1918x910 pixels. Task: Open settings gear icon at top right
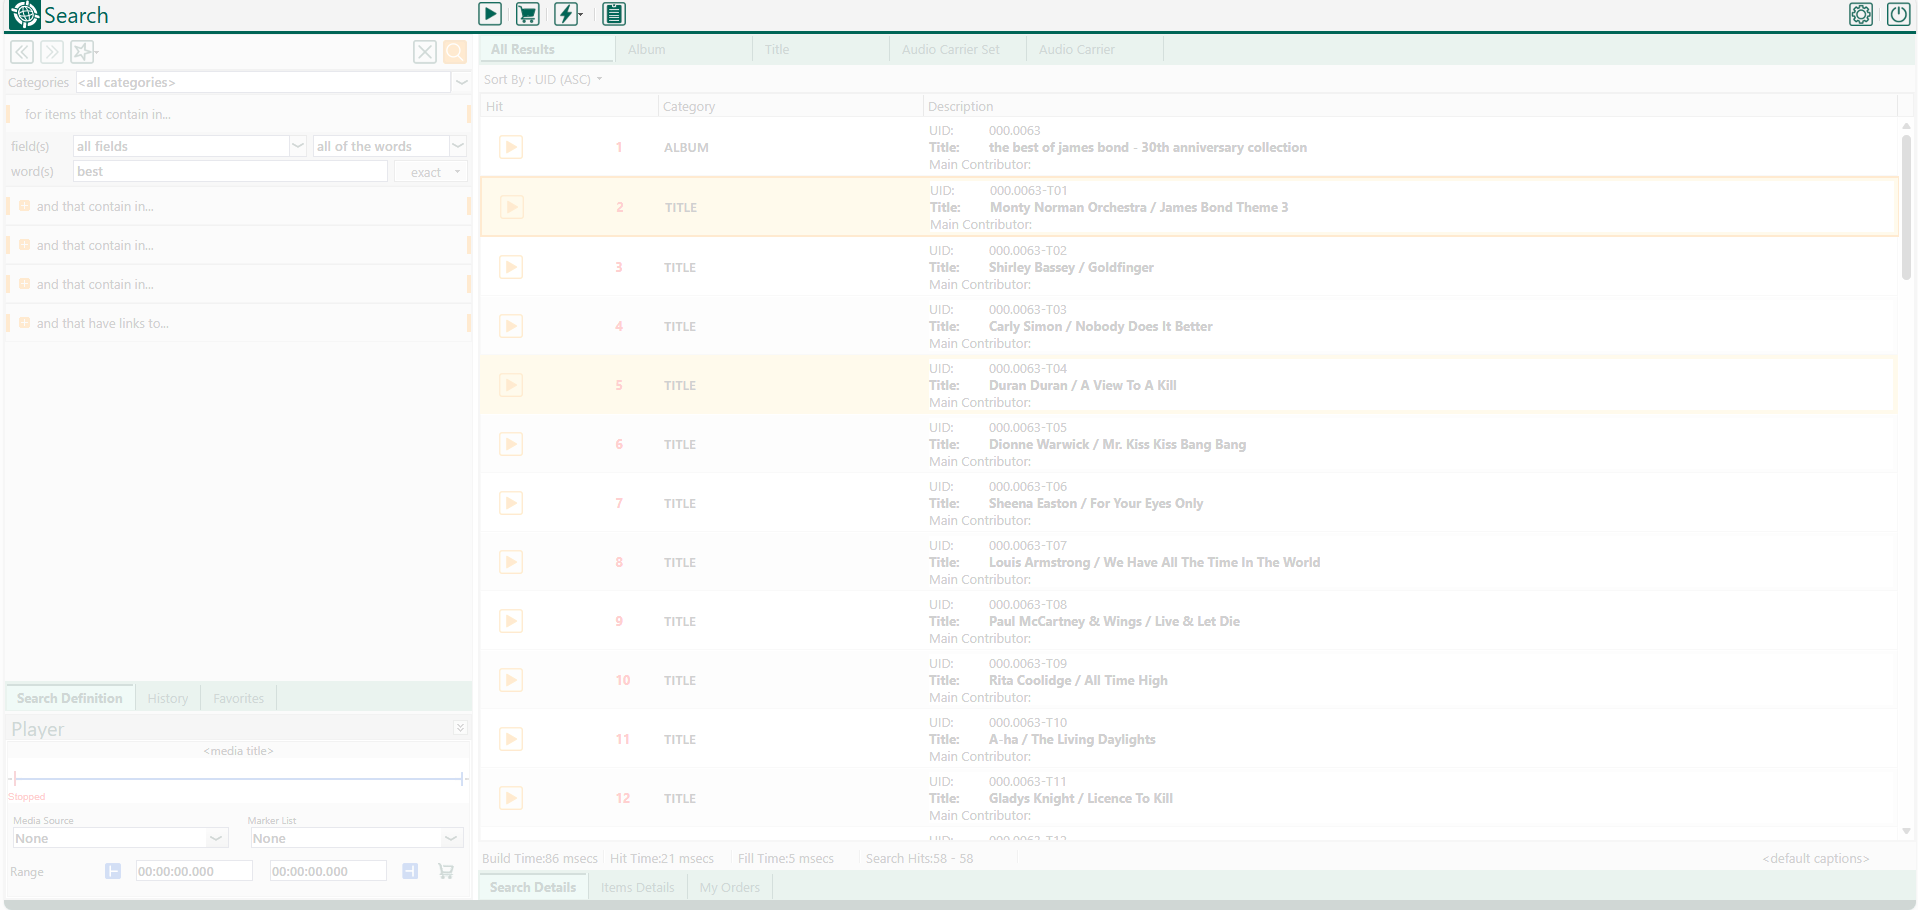coord(1861,14)
